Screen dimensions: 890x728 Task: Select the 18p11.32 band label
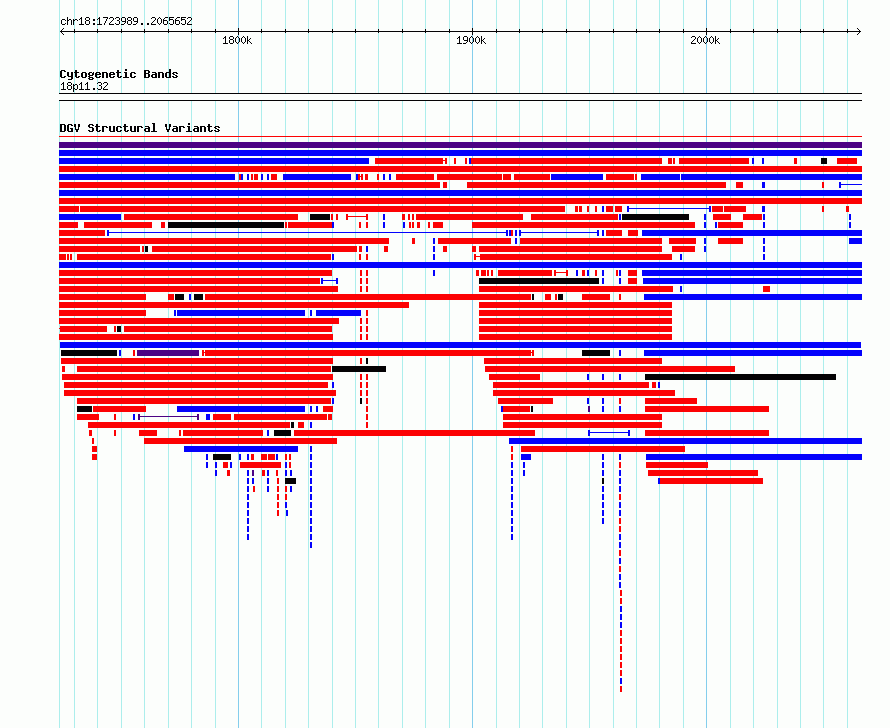[x=84, y=86]
